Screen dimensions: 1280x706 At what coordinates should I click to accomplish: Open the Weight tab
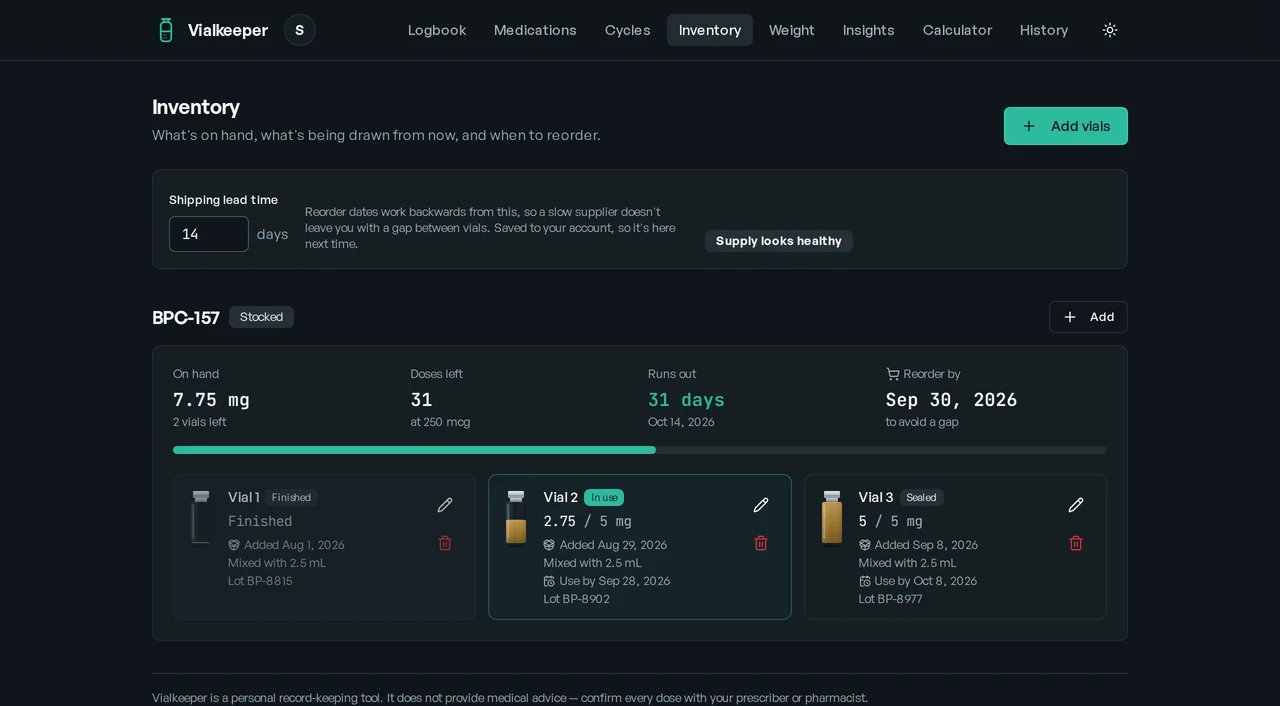pyautogui.click(x=792, y=30)
